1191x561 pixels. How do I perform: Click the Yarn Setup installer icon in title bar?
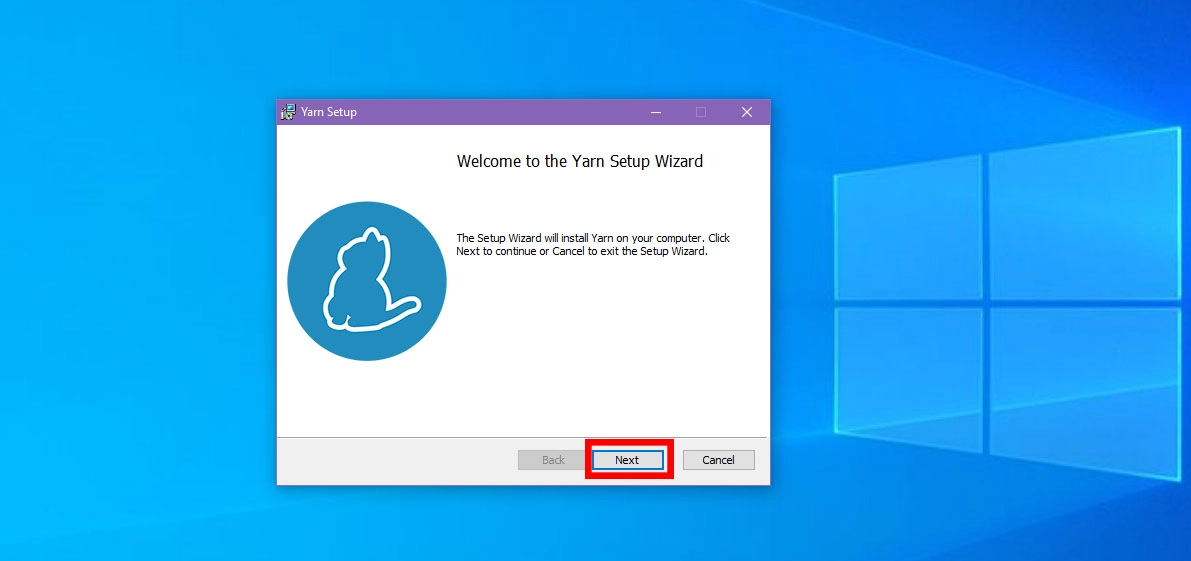click(288, 112)
